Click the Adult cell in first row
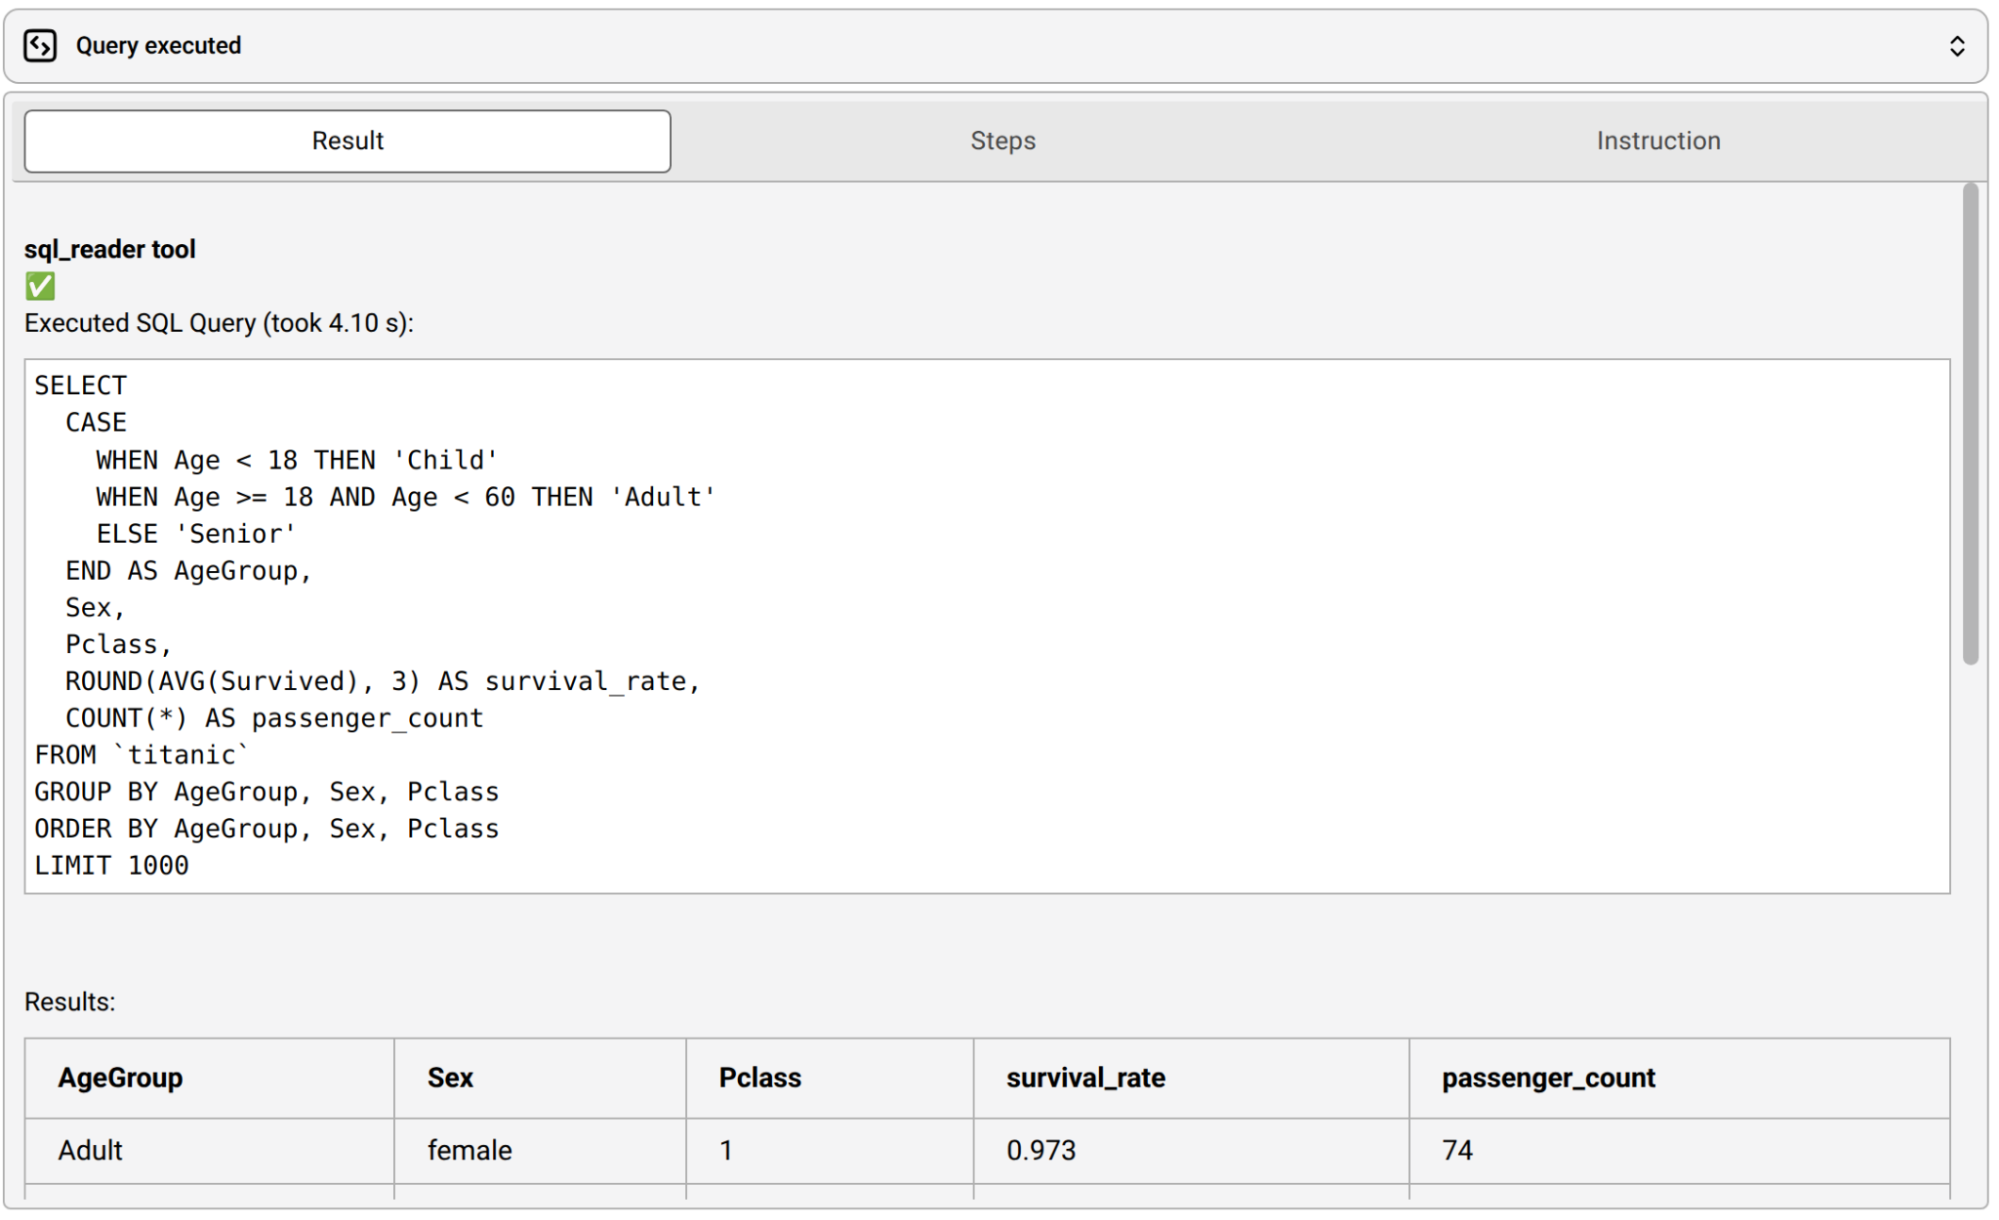 90,1150
